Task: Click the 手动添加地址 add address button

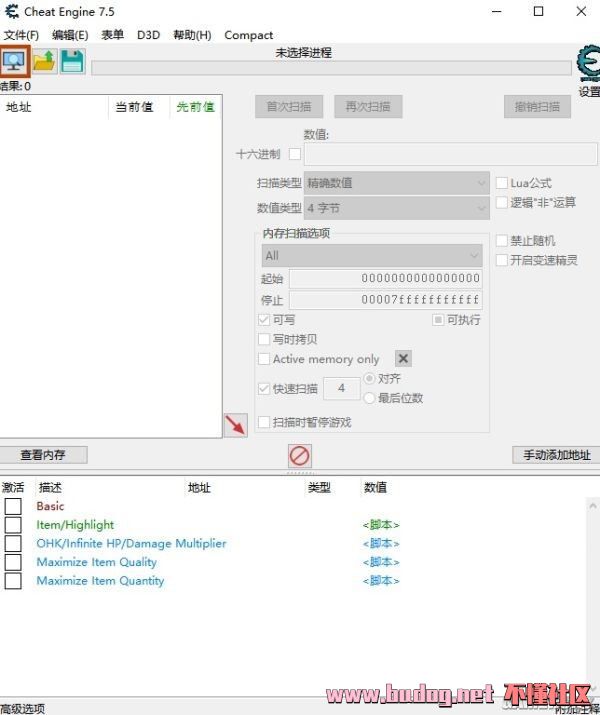Action: click(x=556, y=455)
